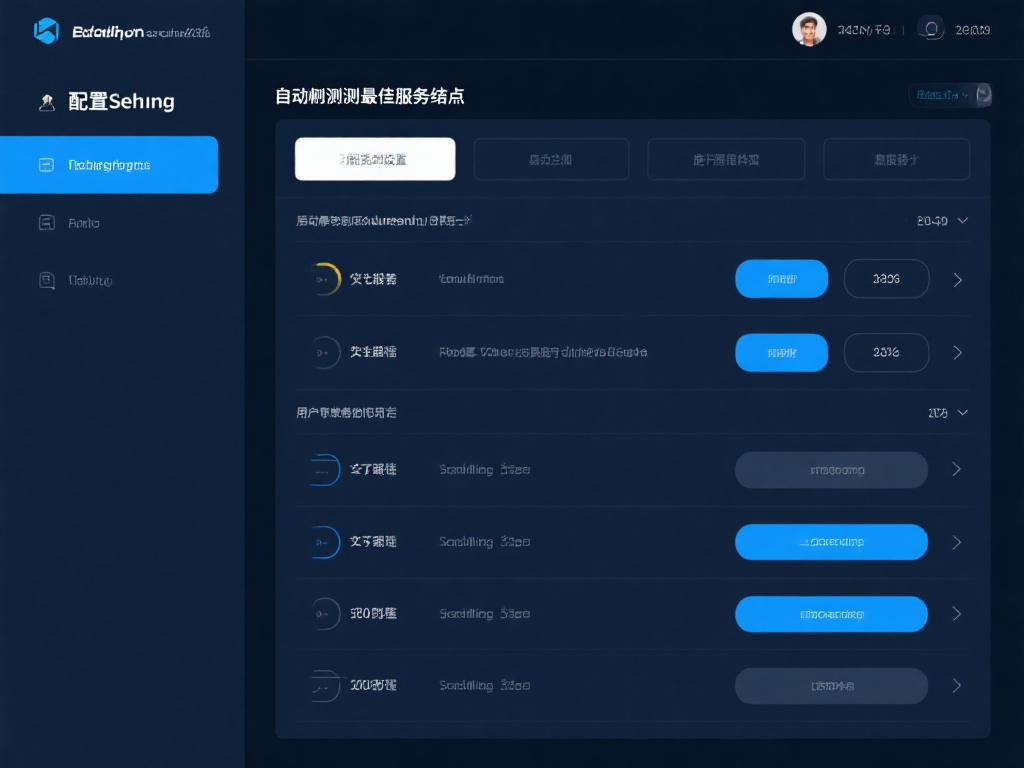Click the circular status ring on second service row

325,352
